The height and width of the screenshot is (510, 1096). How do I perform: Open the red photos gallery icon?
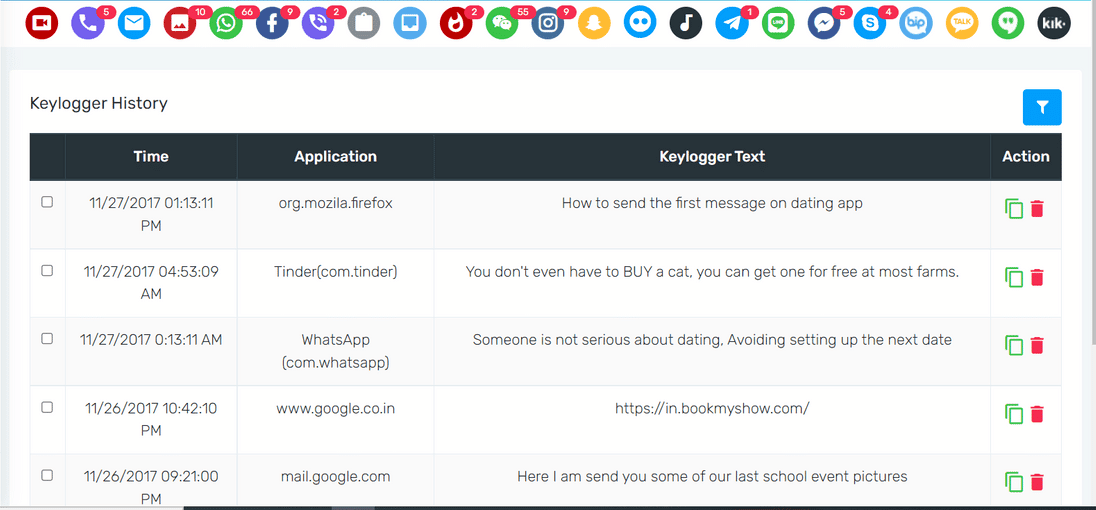[180, 24]
